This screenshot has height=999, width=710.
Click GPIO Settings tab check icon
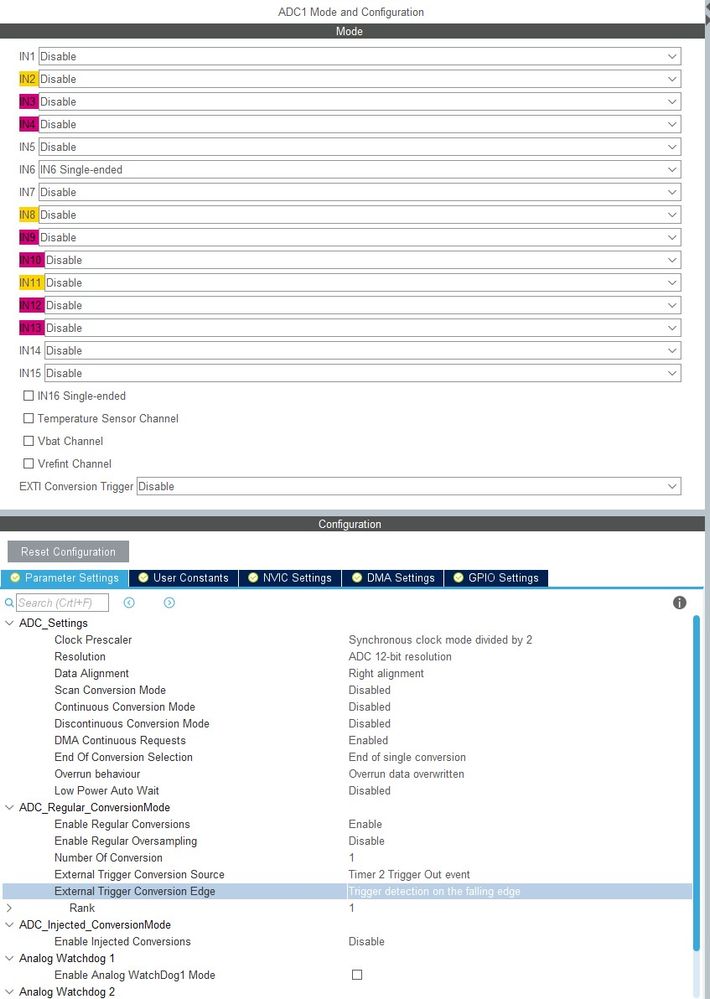458,577
